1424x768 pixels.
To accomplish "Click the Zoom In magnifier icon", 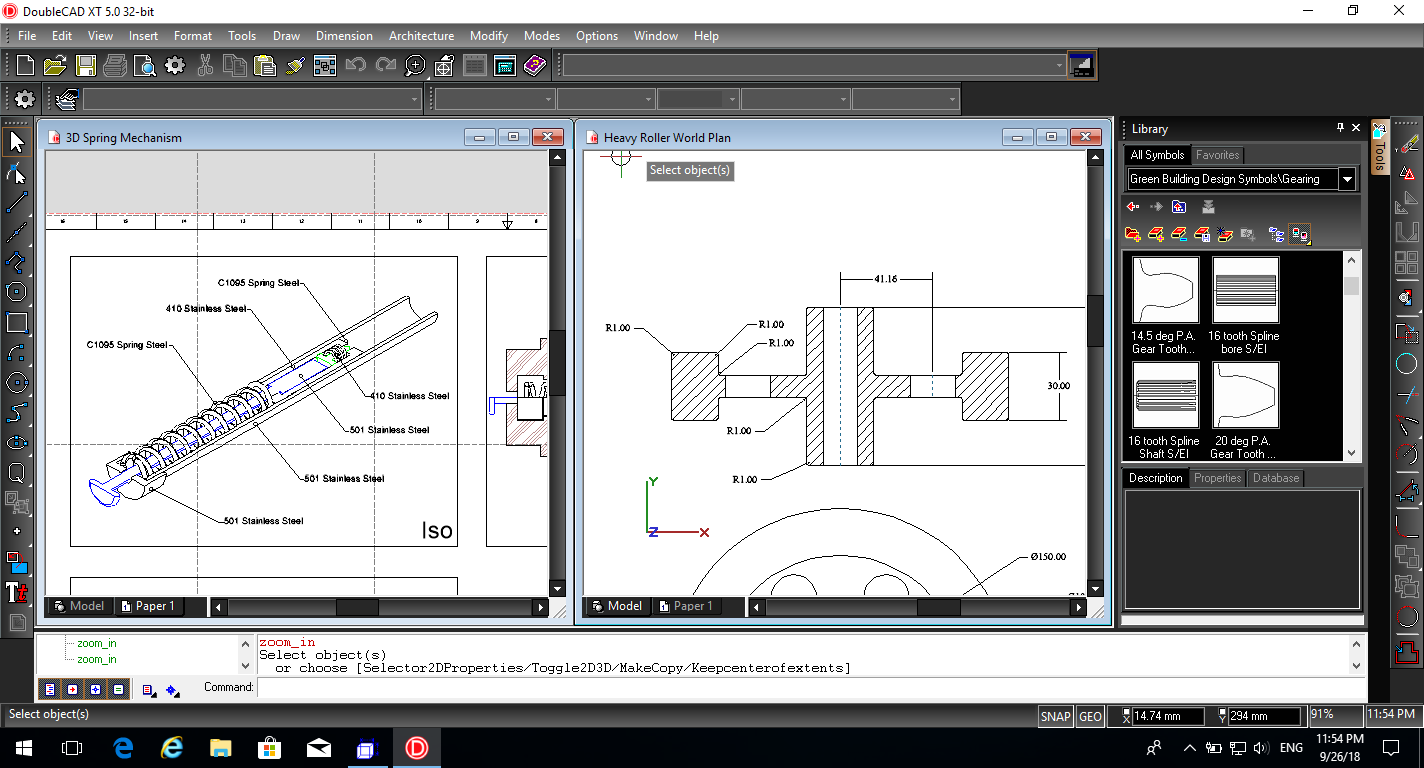I will (415, 66).
